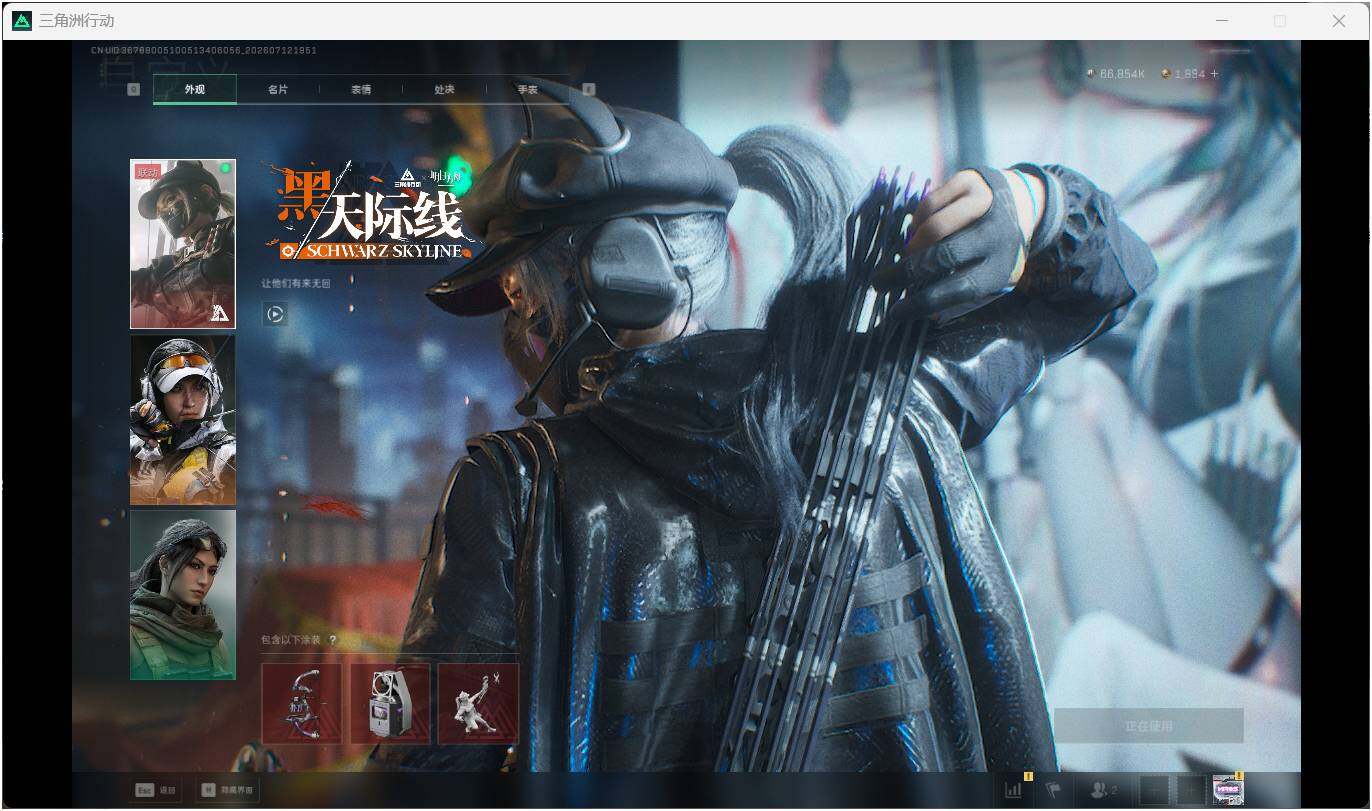Click the 1,884 premium currency balance
Image resolution: width=1372 pixels, height=811 pixels.
(1184, 74)
